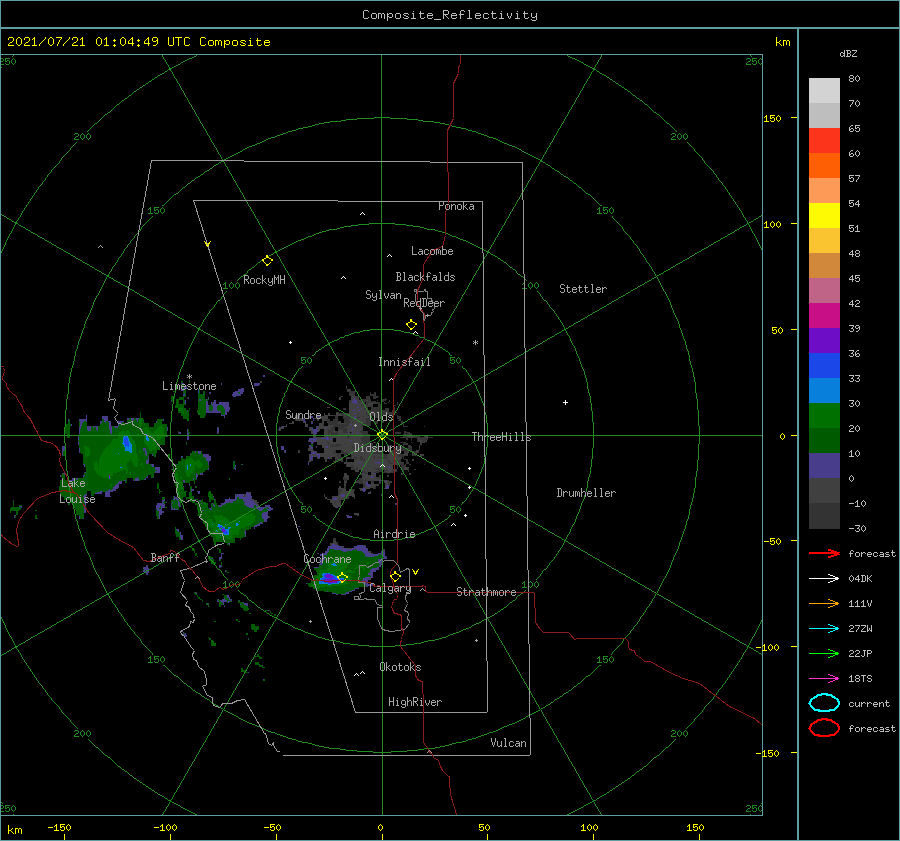Screen dimensions: 900x841
Task: Click the HighRiver label
Action: [x=415, y=702]
